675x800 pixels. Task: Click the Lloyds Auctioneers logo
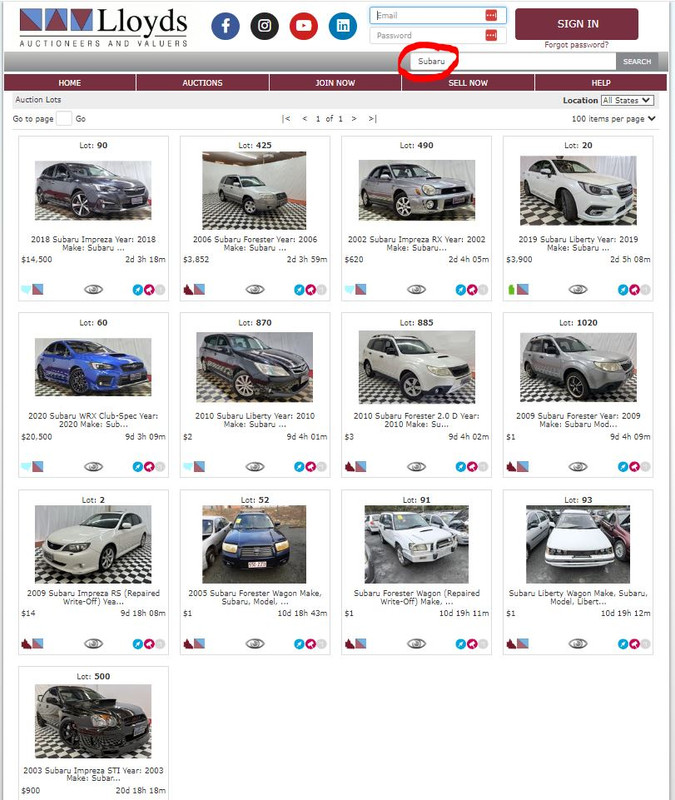pos(104,28)
